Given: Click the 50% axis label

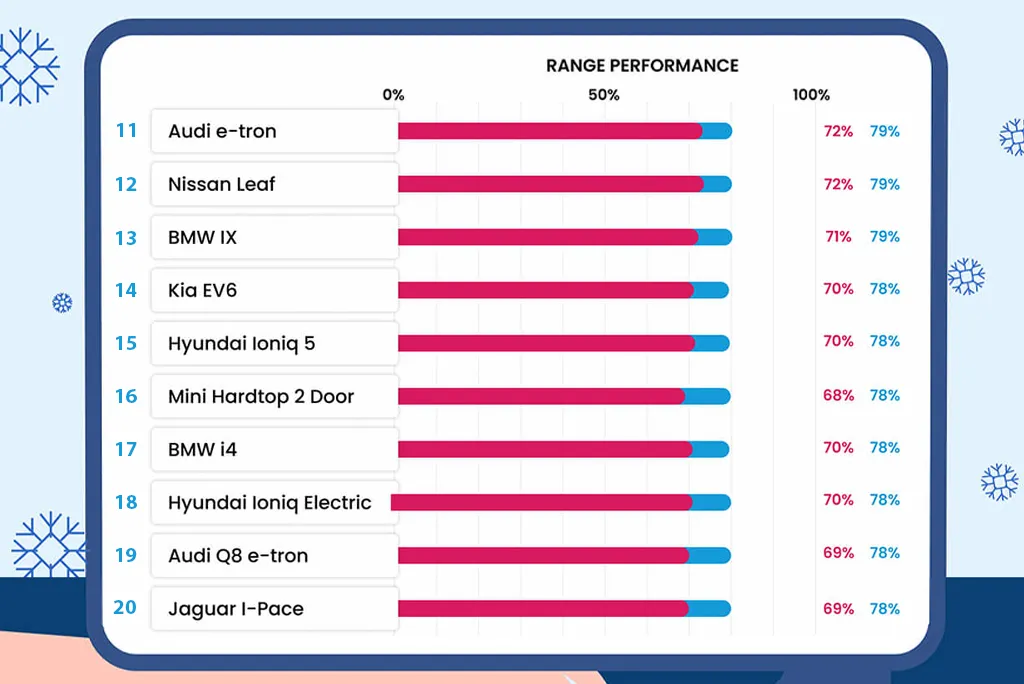Looking at the screenshot, I should [x=603, y=95].
